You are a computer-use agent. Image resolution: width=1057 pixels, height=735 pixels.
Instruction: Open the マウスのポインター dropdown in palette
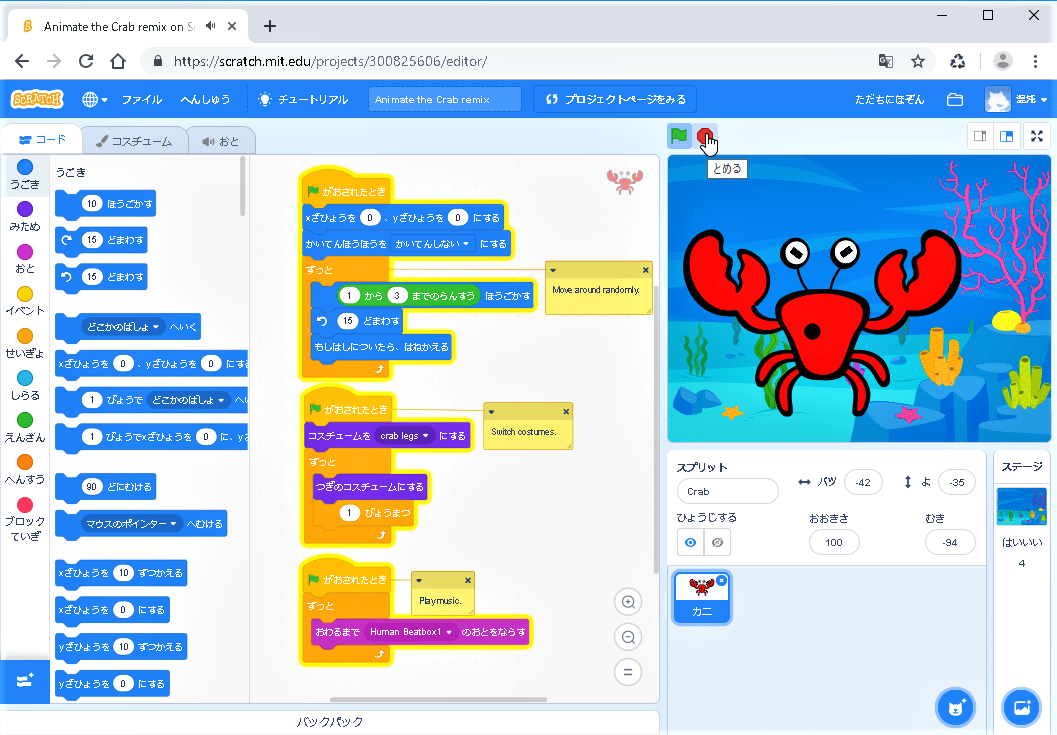[131, 523]
